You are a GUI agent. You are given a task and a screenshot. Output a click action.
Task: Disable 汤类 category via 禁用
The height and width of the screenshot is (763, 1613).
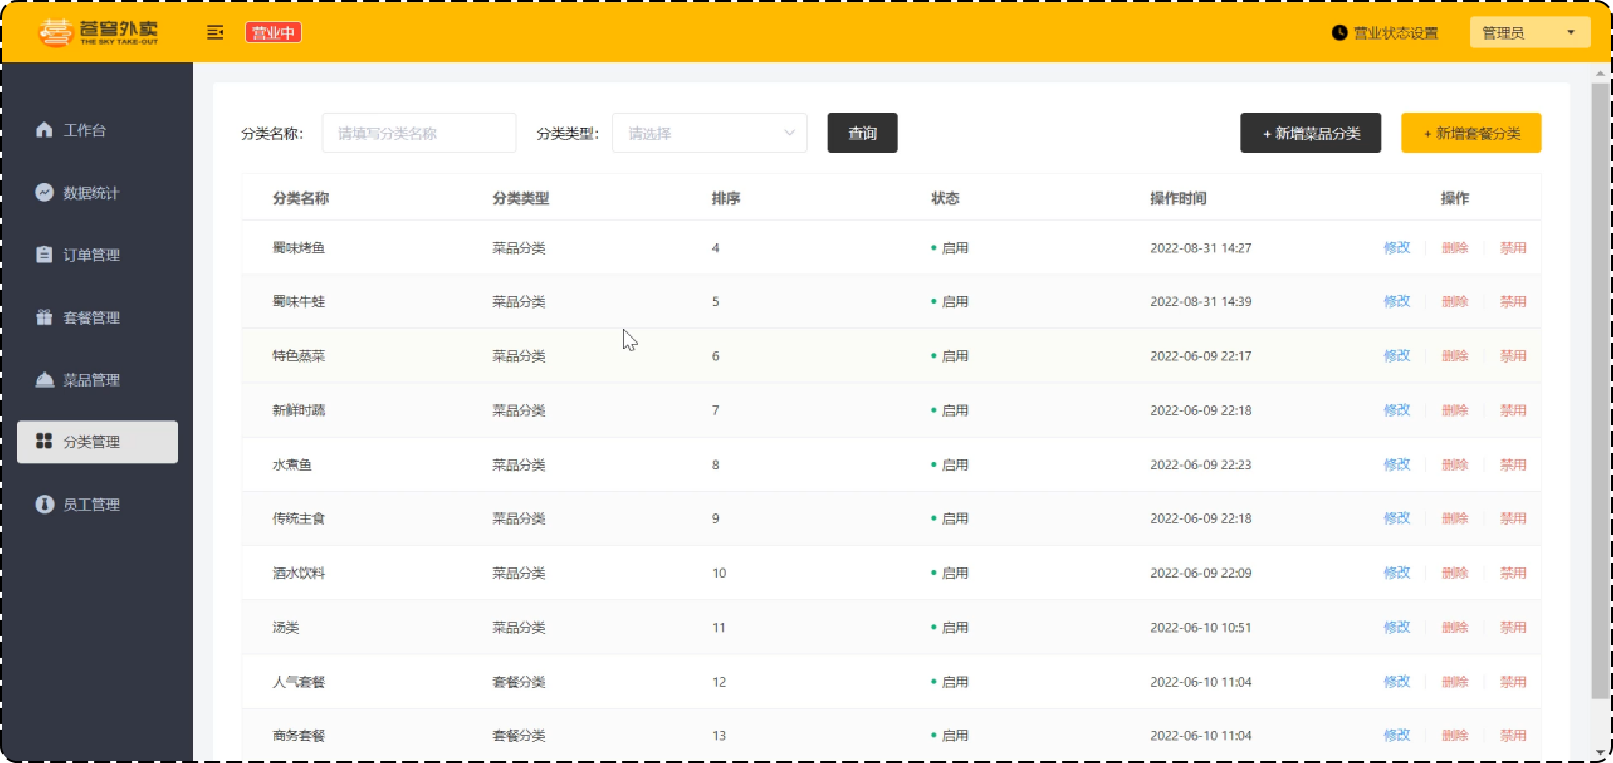[1513, 628]
